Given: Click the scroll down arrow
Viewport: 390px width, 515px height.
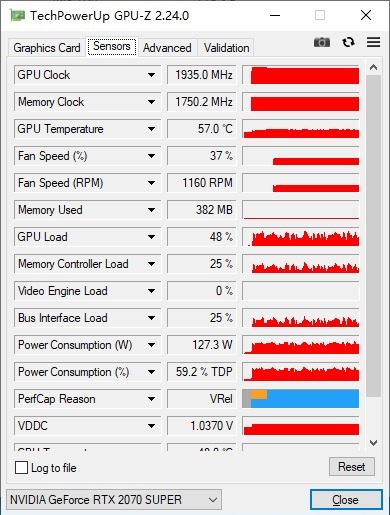Looking at the screenshot, I should (373, 443).
